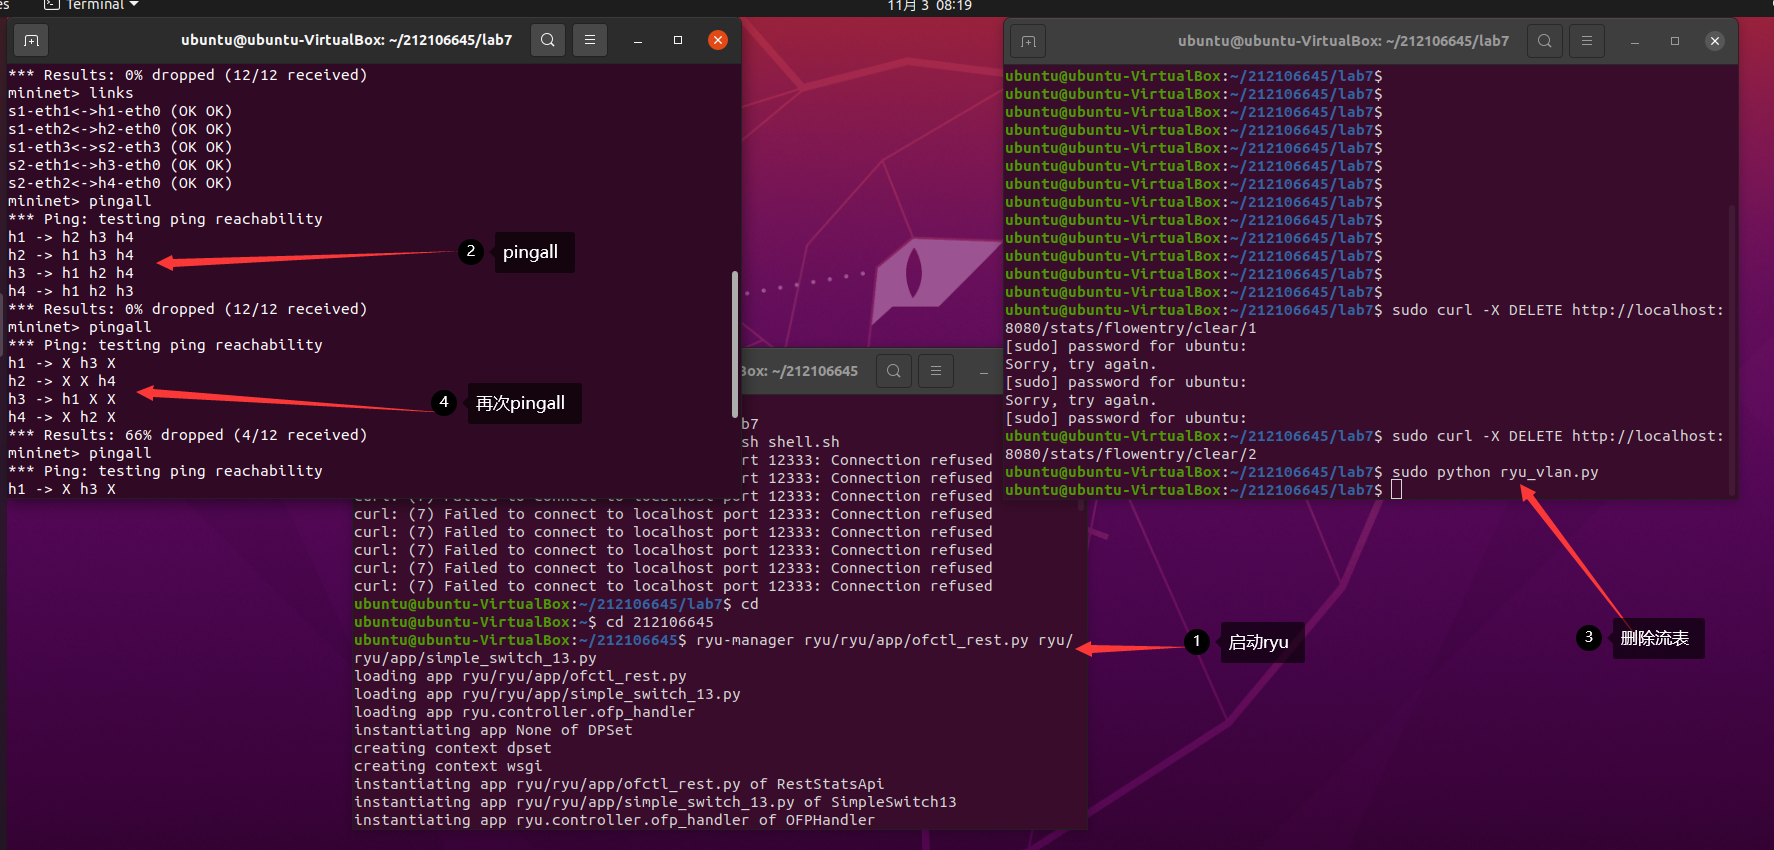Viewport: 1774px width, 850px height.
Task: Open a new tab in the right terminal
Action: tap(1028, 42)
